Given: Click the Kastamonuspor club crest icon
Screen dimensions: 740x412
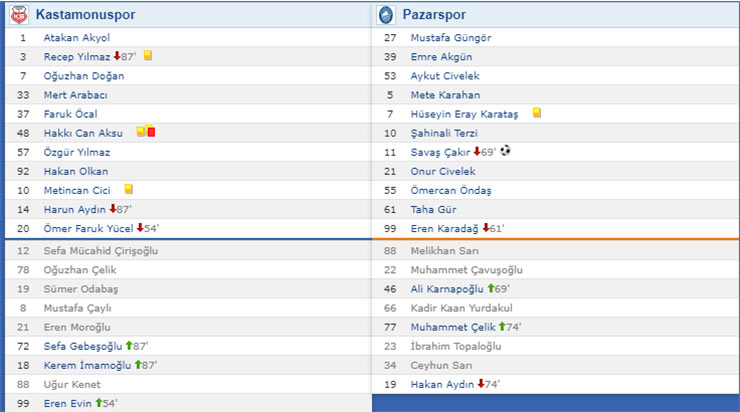Looking at the screenshot, I should tap(20, 15).
